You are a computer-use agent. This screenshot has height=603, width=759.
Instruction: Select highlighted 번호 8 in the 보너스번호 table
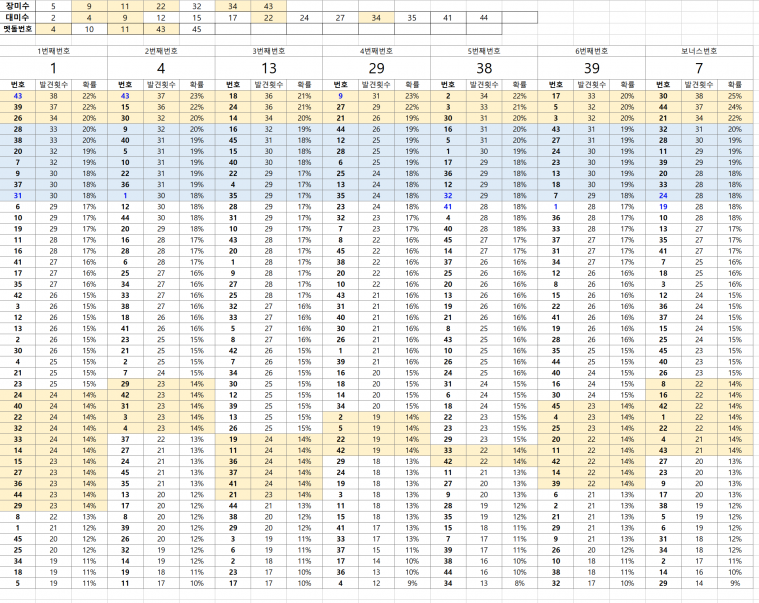663,384
